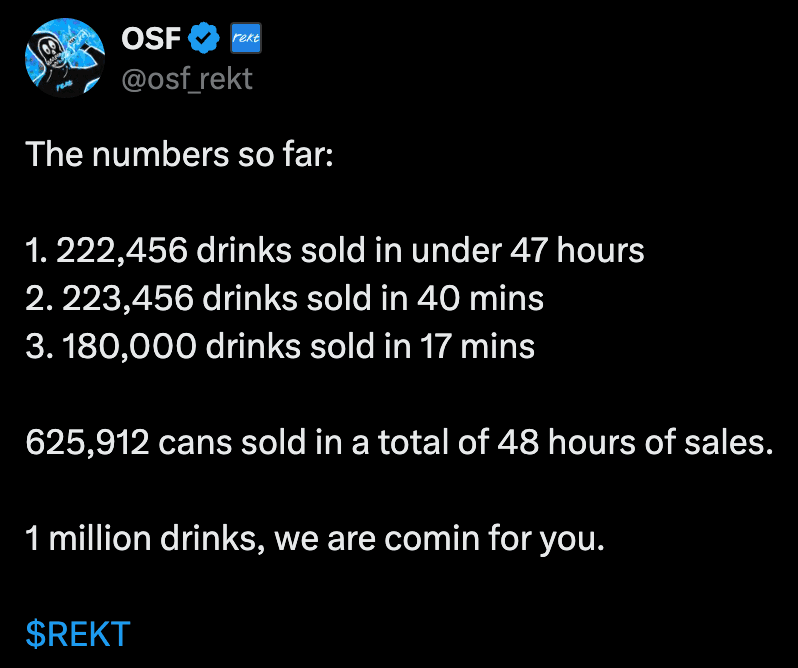Click the OSF display name
The width and height of the screenshot is (798, 668).
click(151, 38)
